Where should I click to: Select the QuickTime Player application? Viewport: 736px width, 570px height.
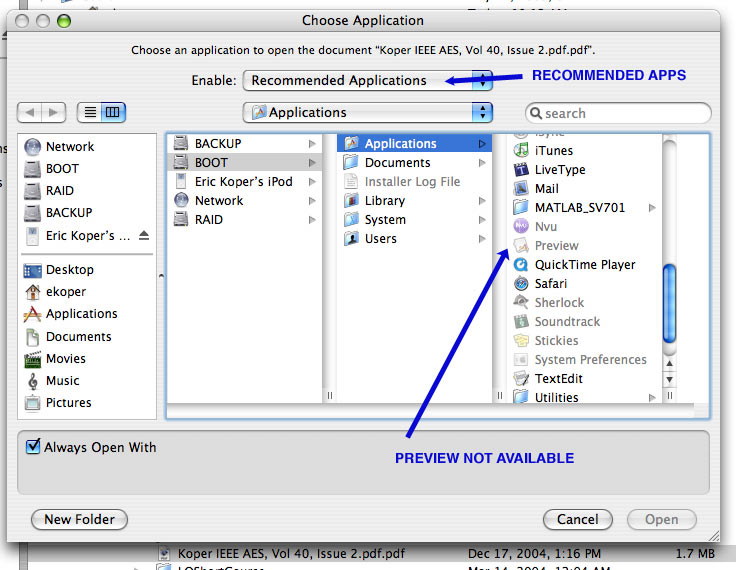[x=584, y=265]
